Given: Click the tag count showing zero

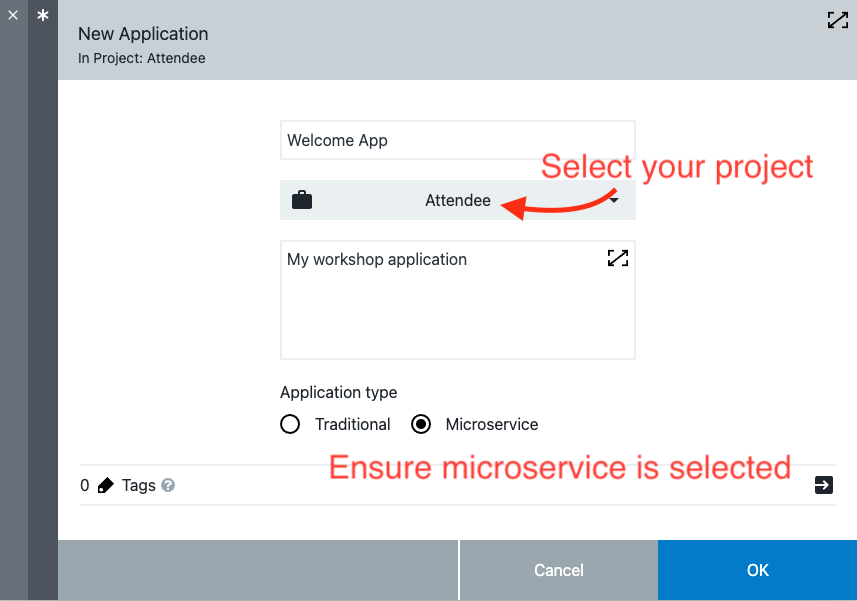Looking at the screenshot, I should (x=84, y=485).
